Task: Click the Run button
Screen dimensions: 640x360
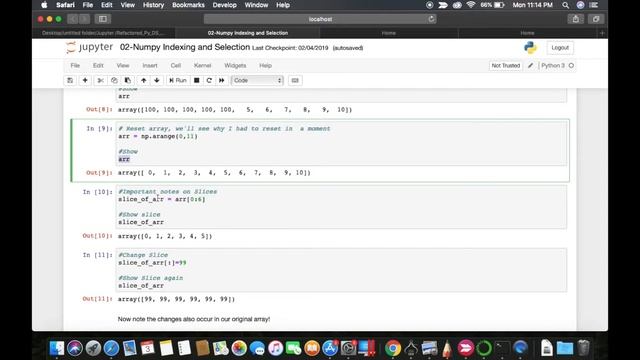Action: pyautogui.click(x=178, y=80)
